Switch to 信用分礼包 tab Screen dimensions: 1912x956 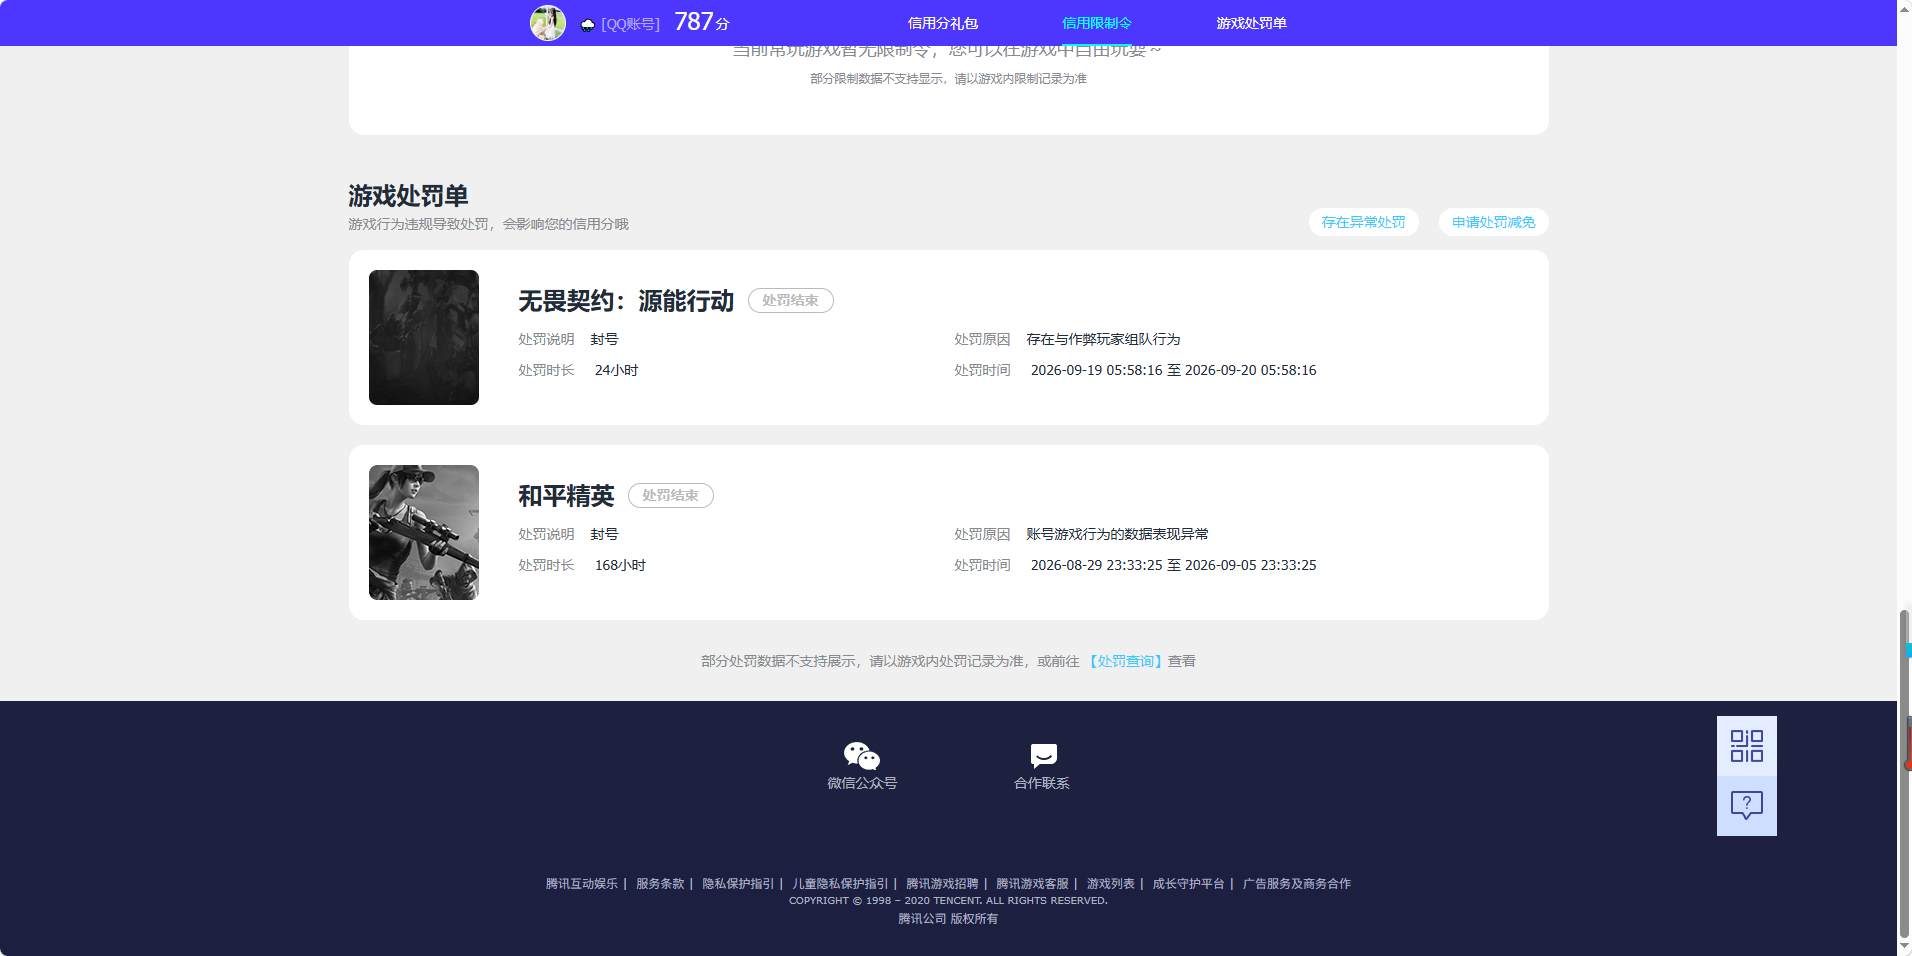(943, 23)
